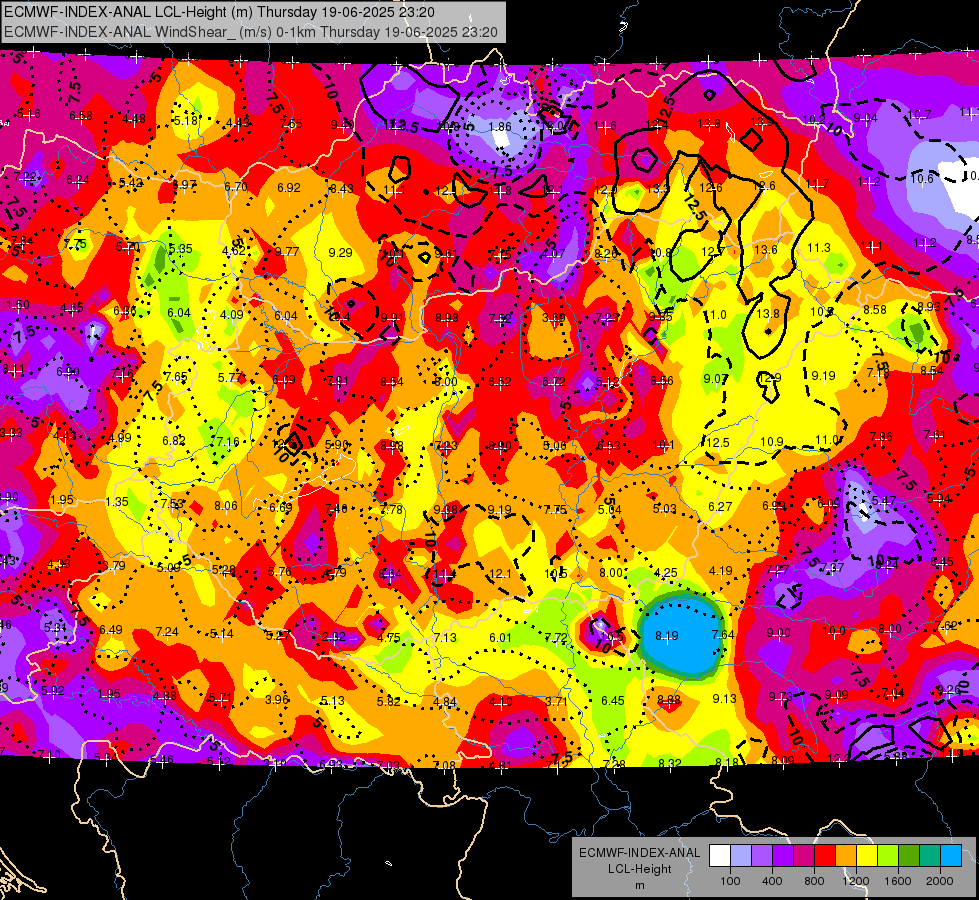
Task: Click the 8.06 shear value on map
Action: (225, 506)
